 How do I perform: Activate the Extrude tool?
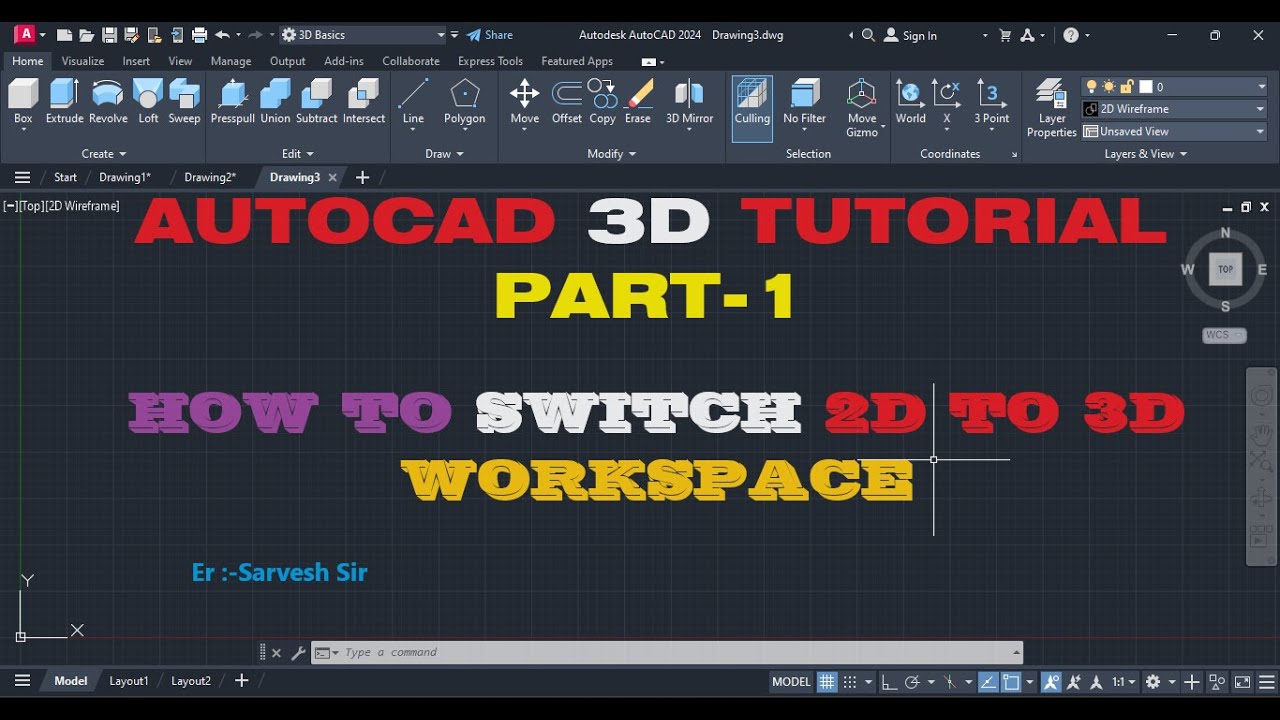(x=64, y=102)
